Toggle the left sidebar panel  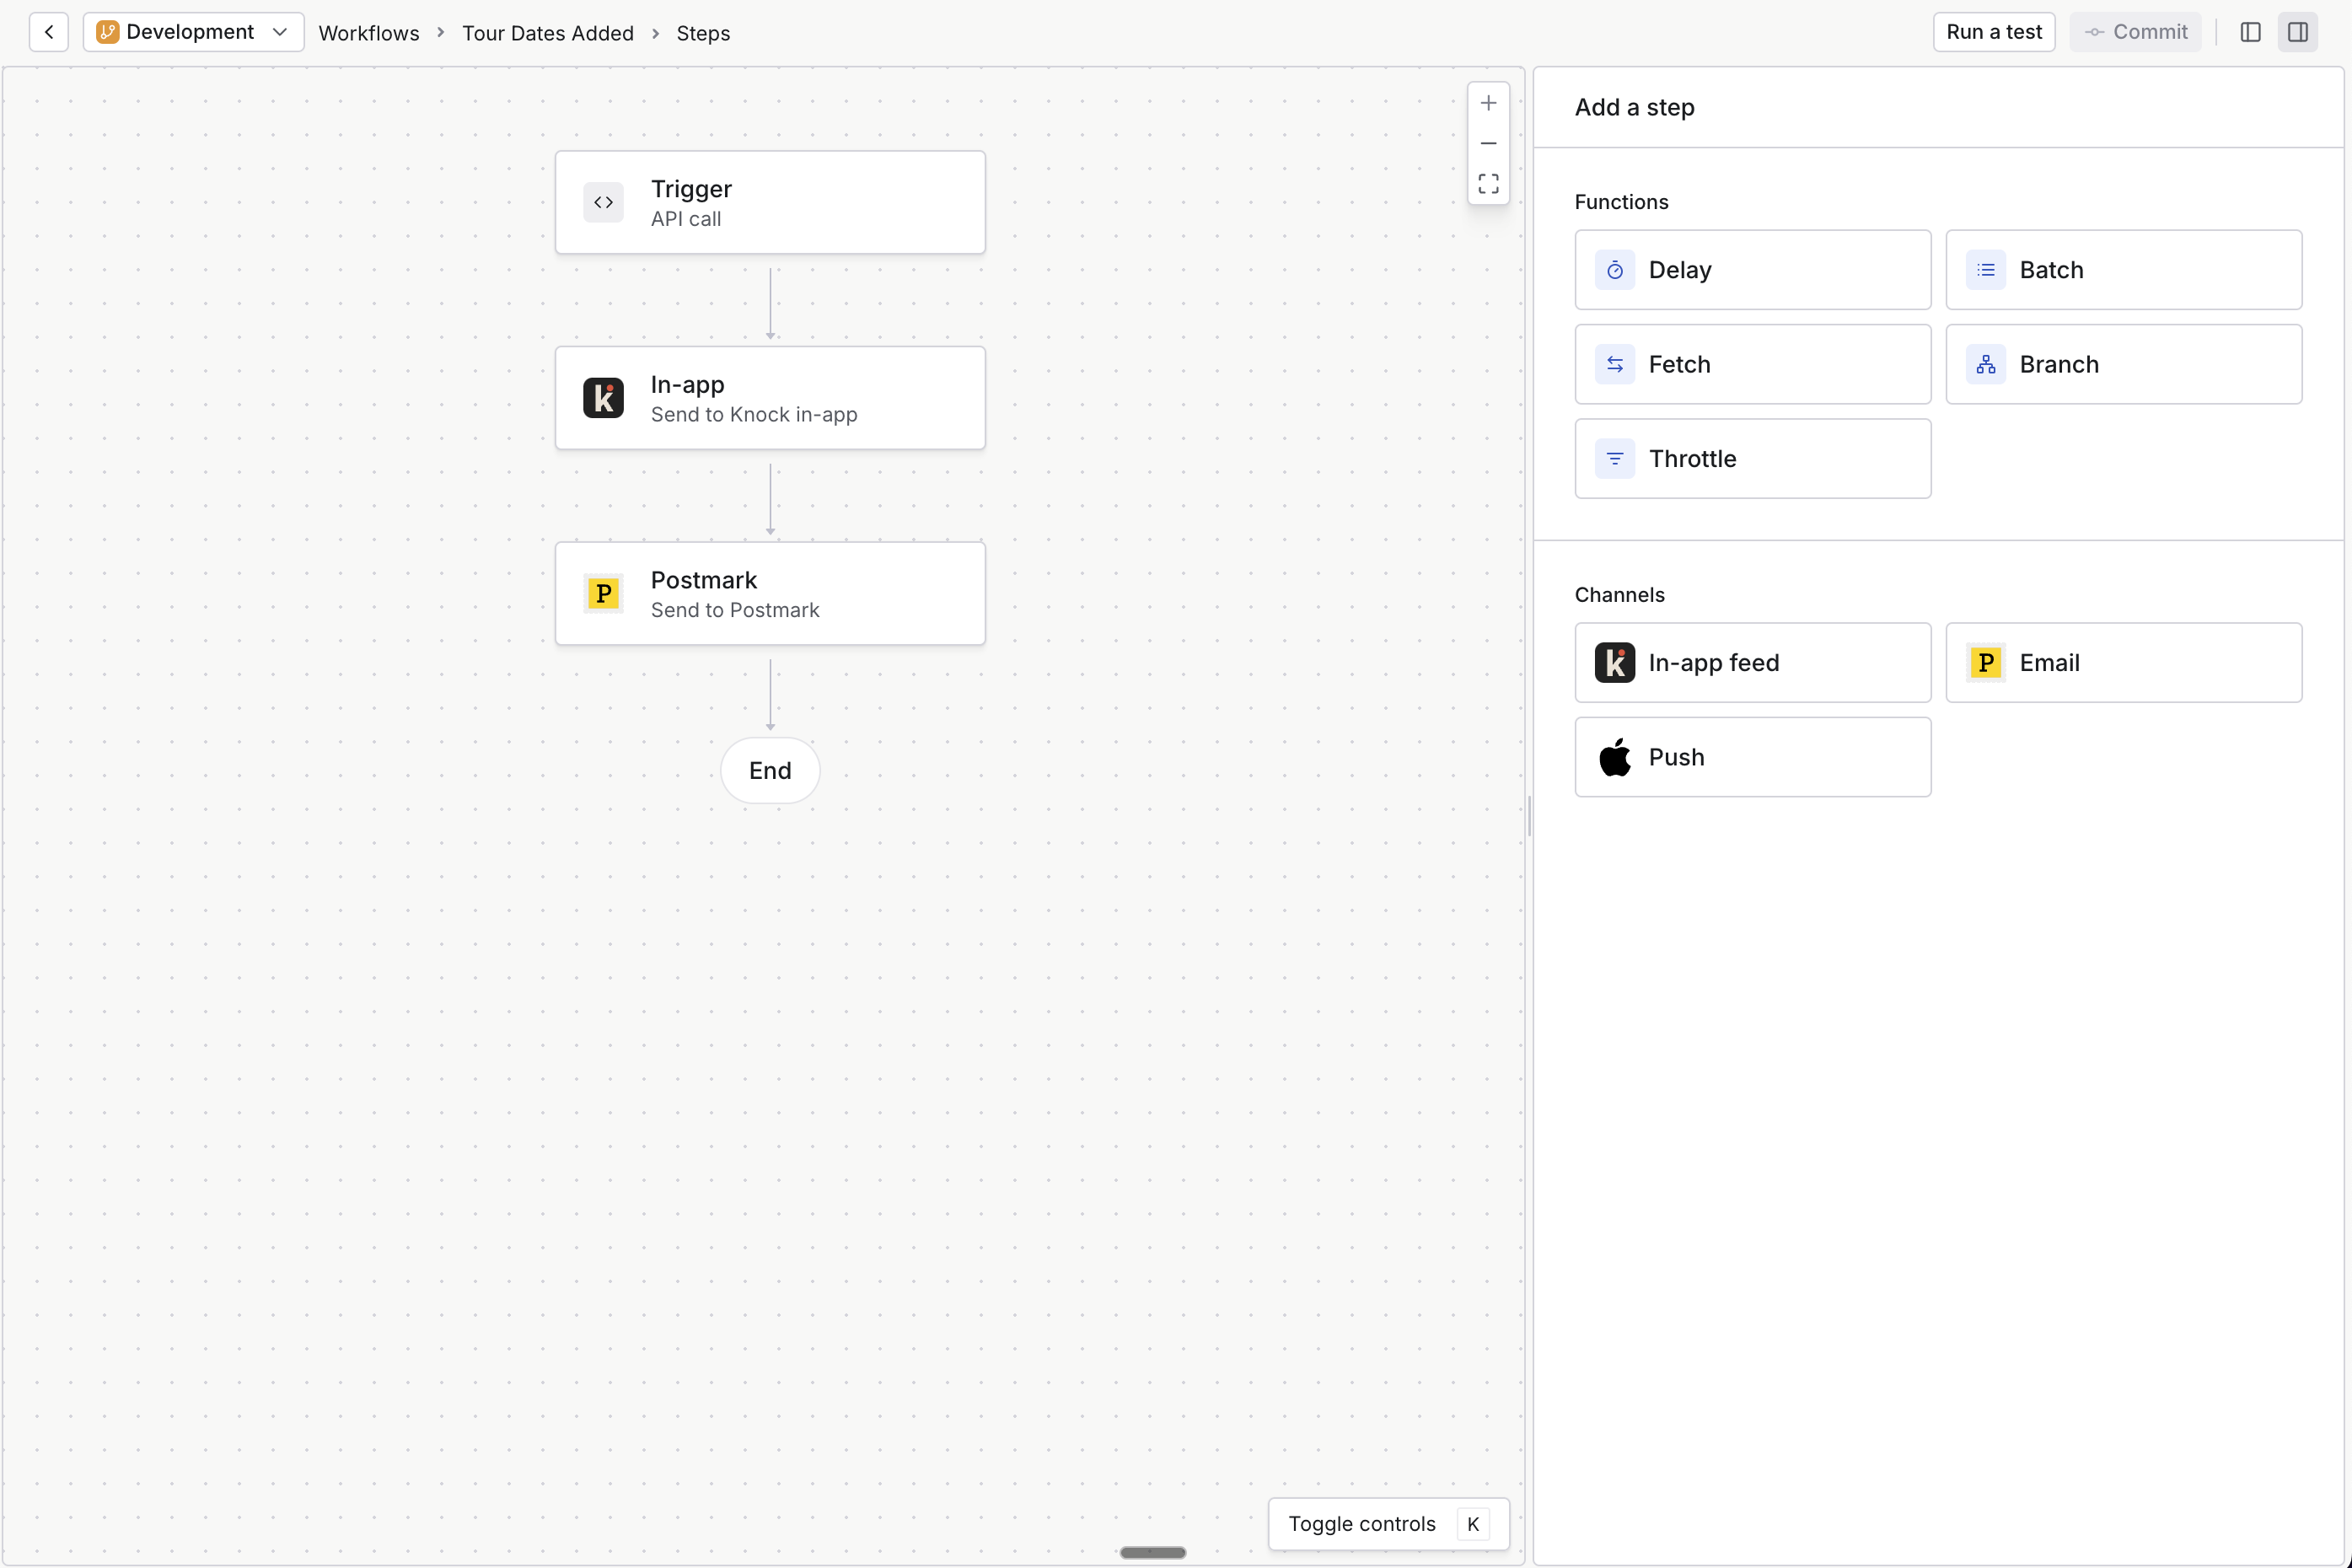click(x=2251, y=32)
